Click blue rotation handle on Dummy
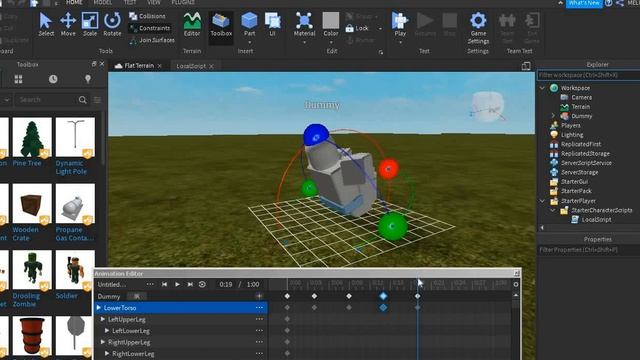Image resolution: width=640 pixels, height=360 pixels. point(316,136)
